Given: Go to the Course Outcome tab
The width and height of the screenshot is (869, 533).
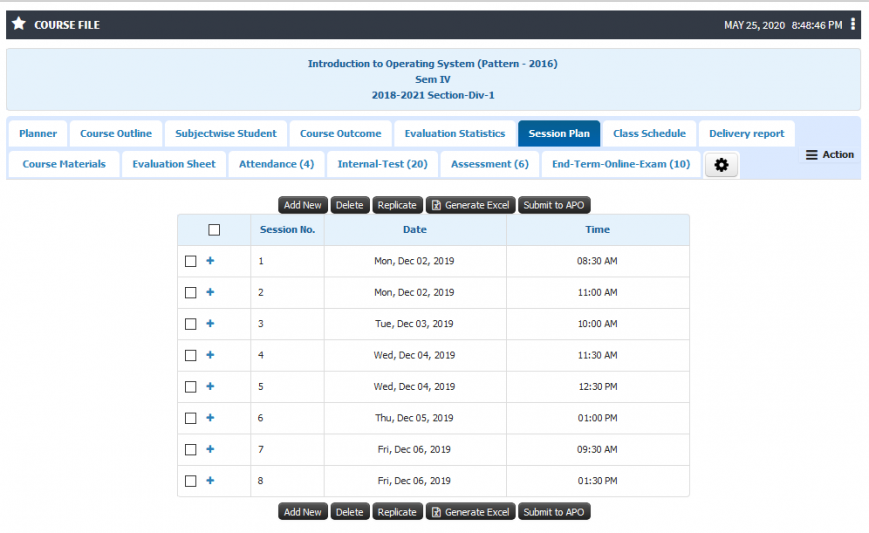Looking at the screenshot, I should [x=340, y=134].
